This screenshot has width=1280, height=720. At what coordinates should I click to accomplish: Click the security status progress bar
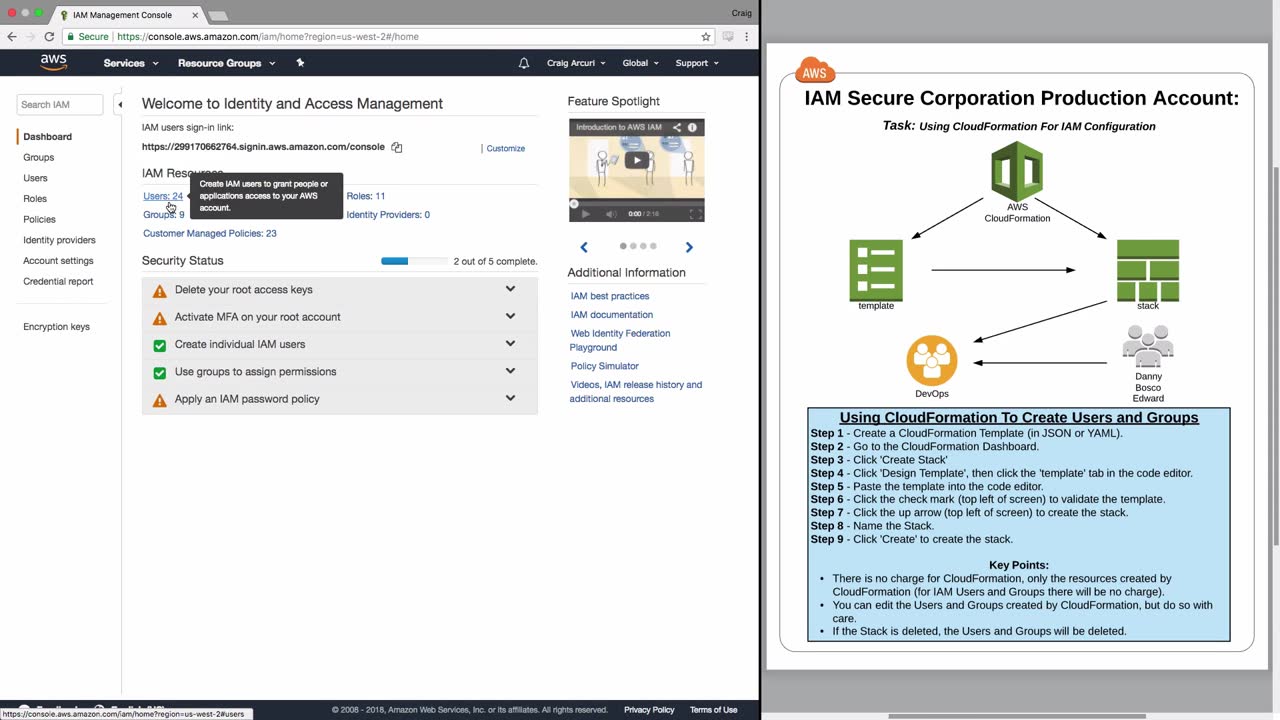[415, 262]
